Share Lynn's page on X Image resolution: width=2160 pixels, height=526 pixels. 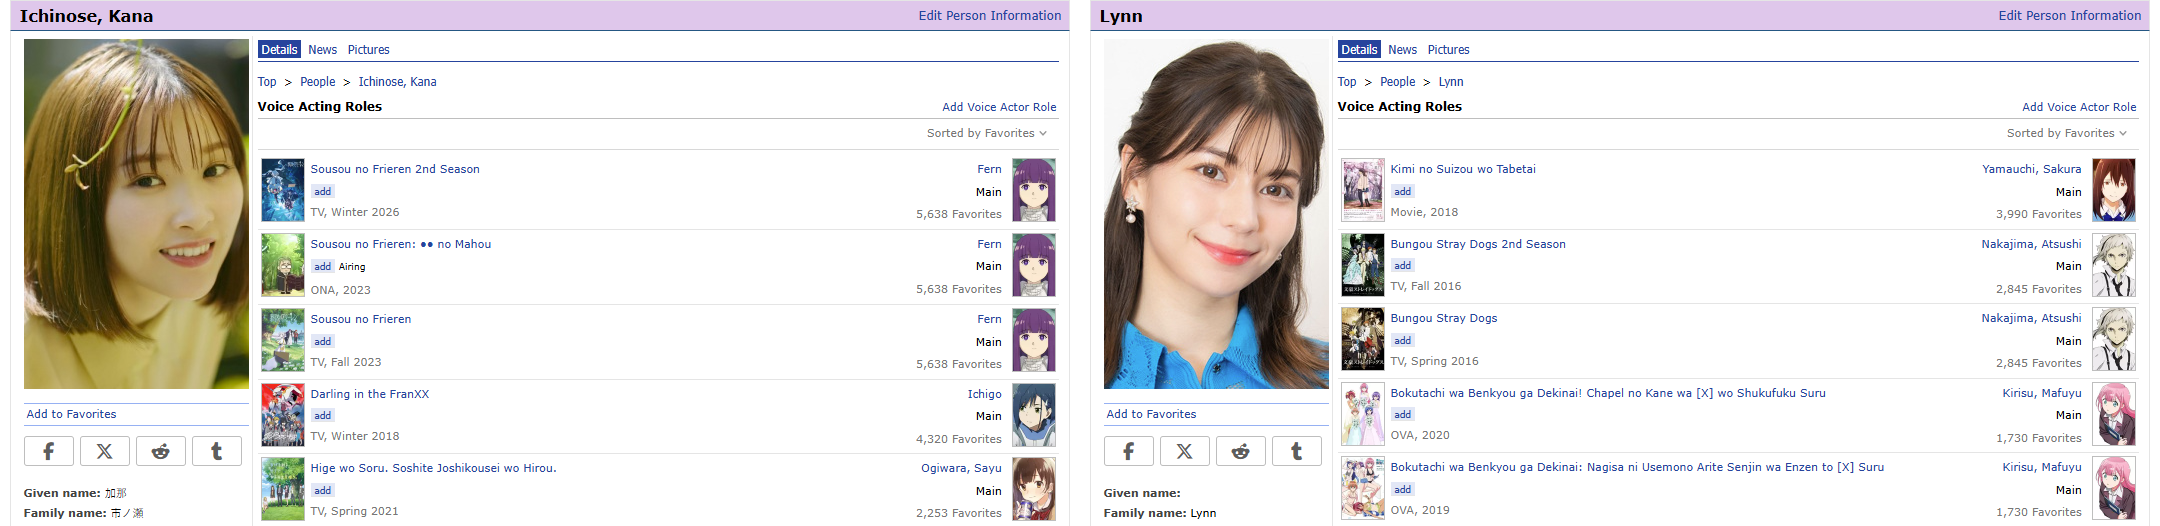(x=1184, y=451)
